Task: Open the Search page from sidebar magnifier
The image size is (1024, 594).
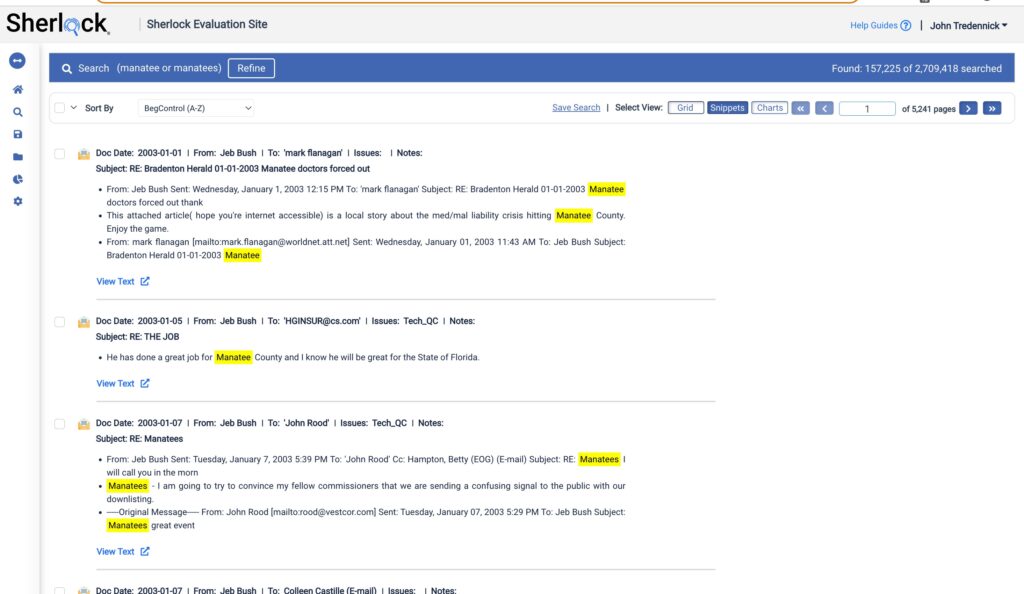Action: [x=17, y=112]
